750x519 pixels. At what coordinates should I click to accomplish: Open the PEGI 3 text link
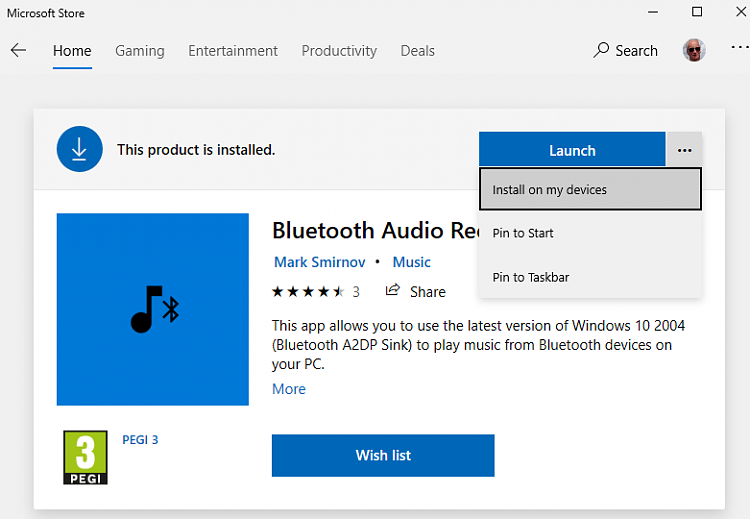coord(140,440)
